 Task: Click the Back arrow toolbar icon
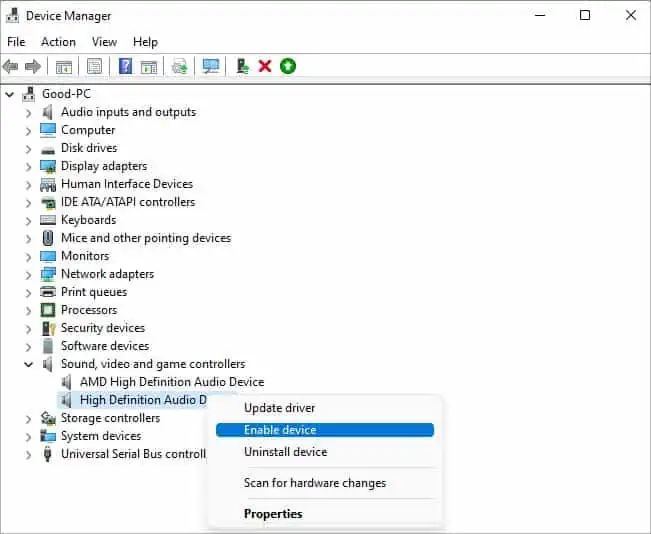11,66
